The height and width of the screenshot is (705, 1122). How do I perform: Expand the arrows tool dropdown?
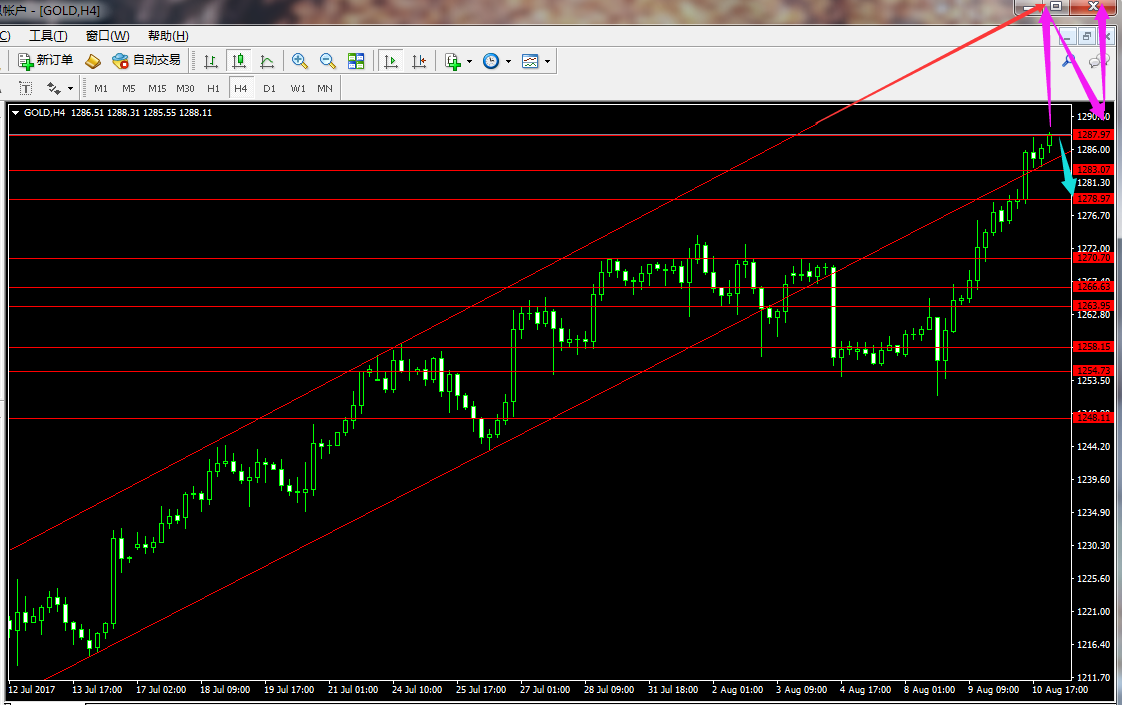tap(70, 89)
